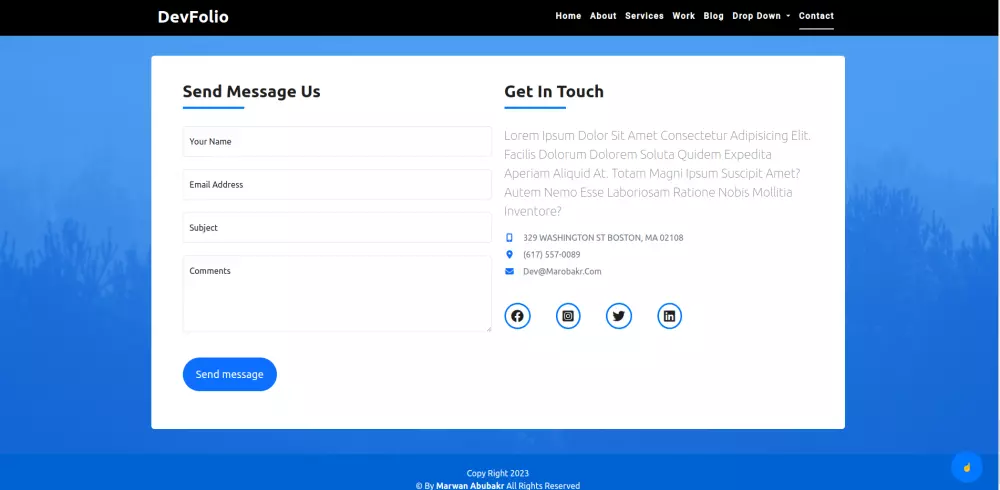Click the icon beside the (617) phone number

tap(509, 255)
